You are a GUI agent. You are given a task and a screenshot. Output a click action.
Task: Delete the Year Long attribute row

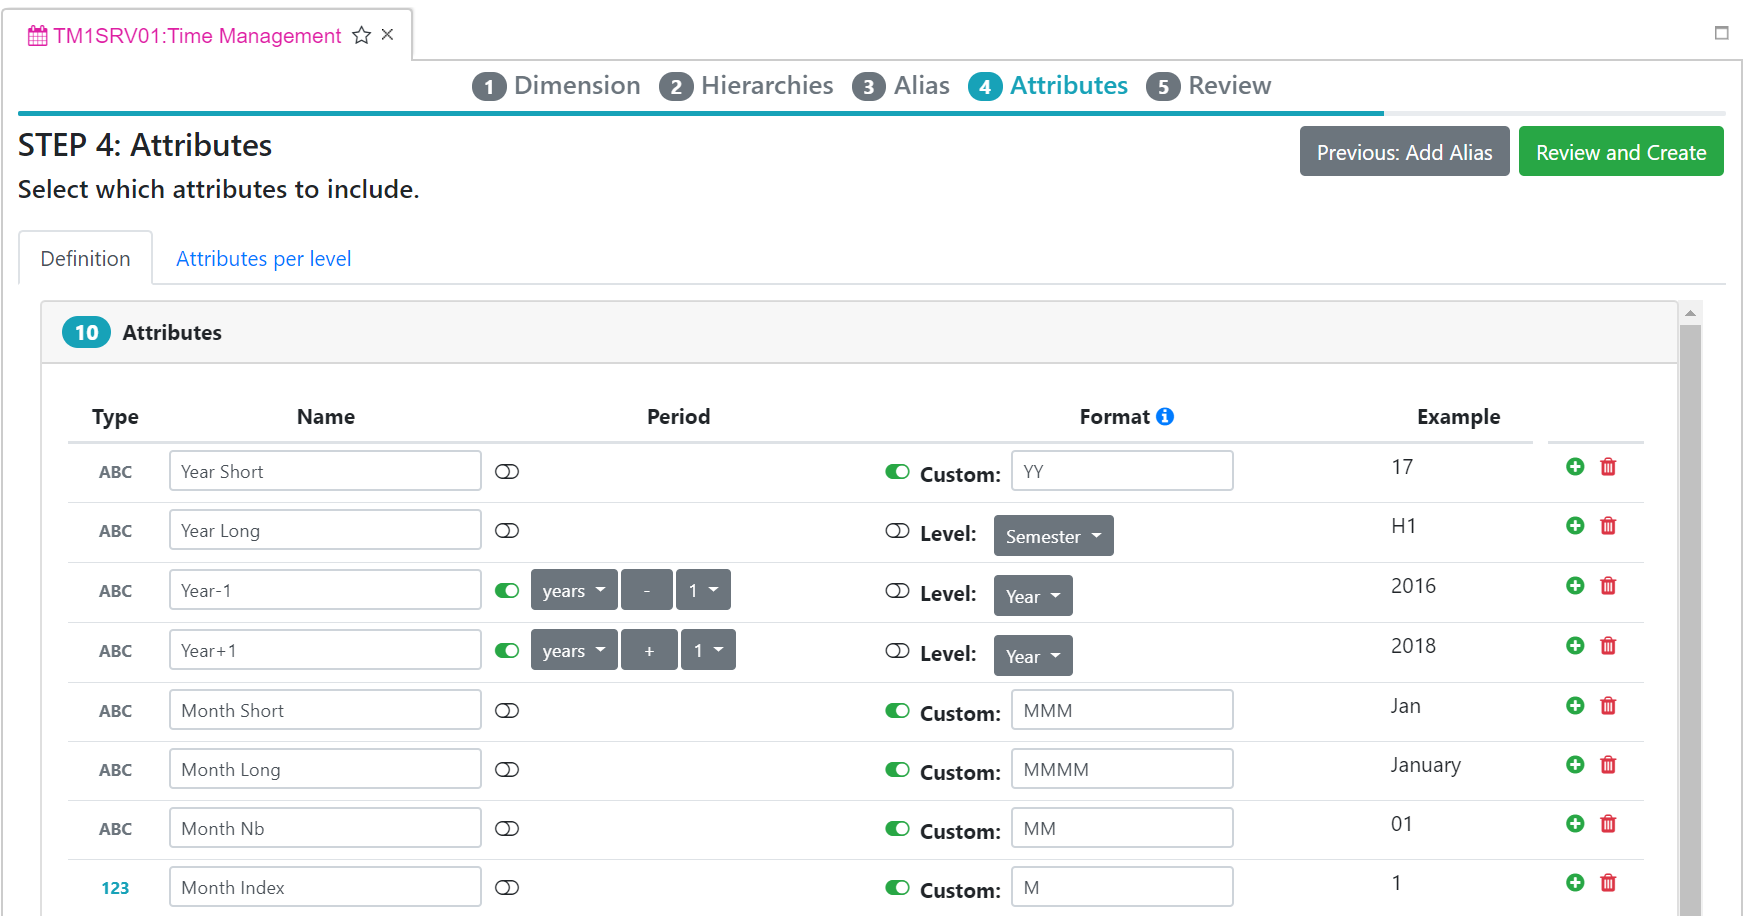coord(1608,526)
